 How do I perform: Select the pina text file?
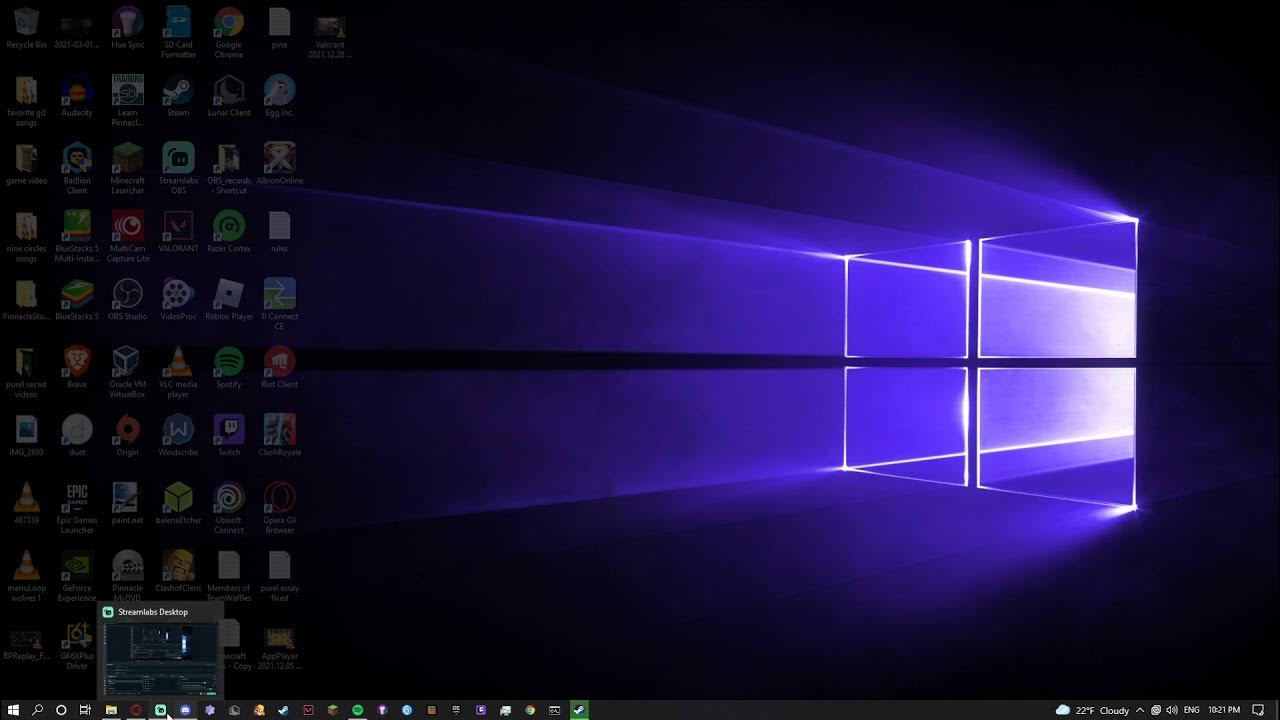pos(279,29)
